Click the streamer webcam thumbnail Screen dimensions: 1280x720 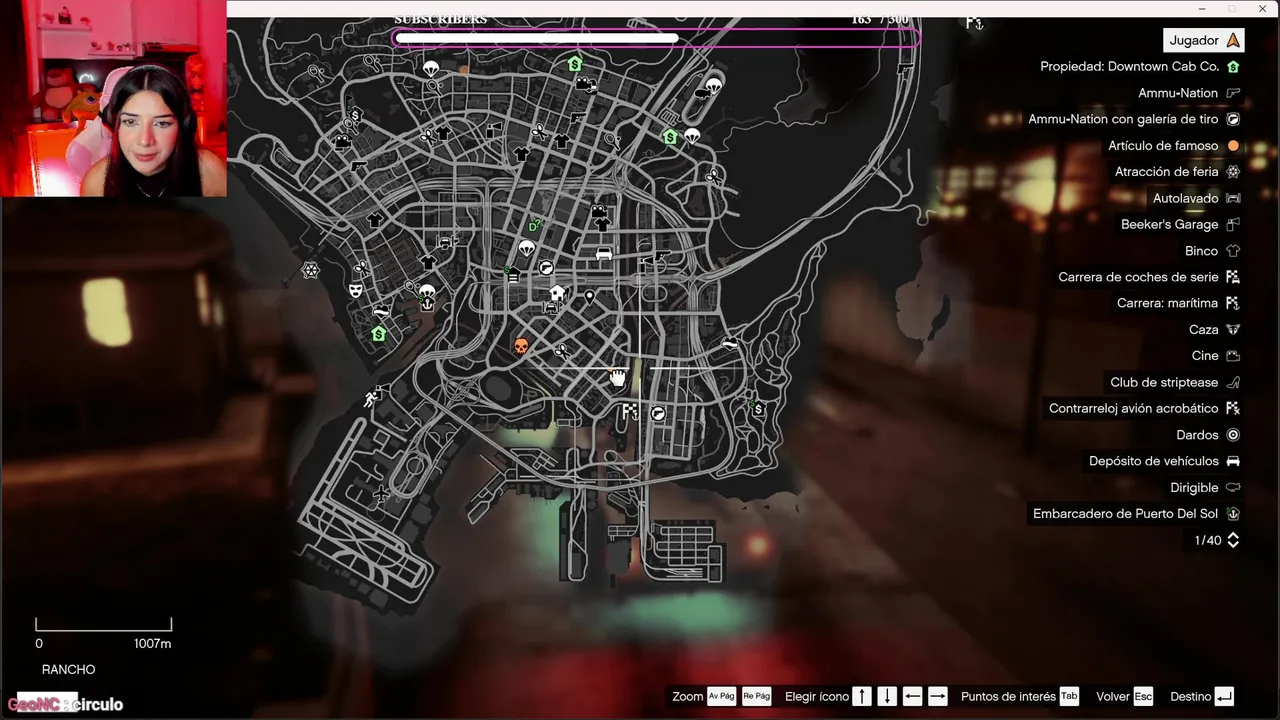coord(114,98)
